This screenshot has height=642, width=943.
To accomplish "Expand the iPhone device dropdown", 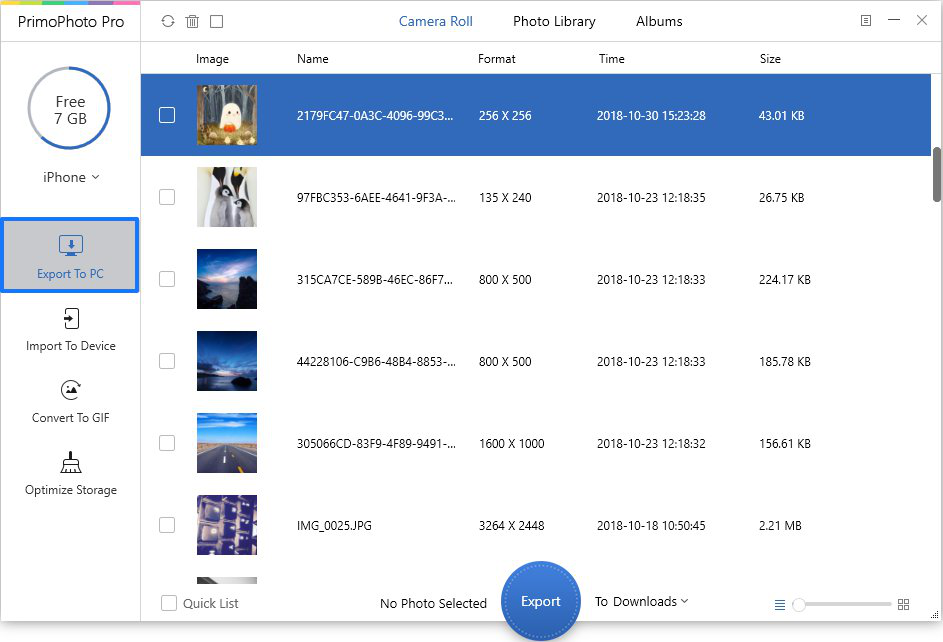I will [x=70, y=177].
